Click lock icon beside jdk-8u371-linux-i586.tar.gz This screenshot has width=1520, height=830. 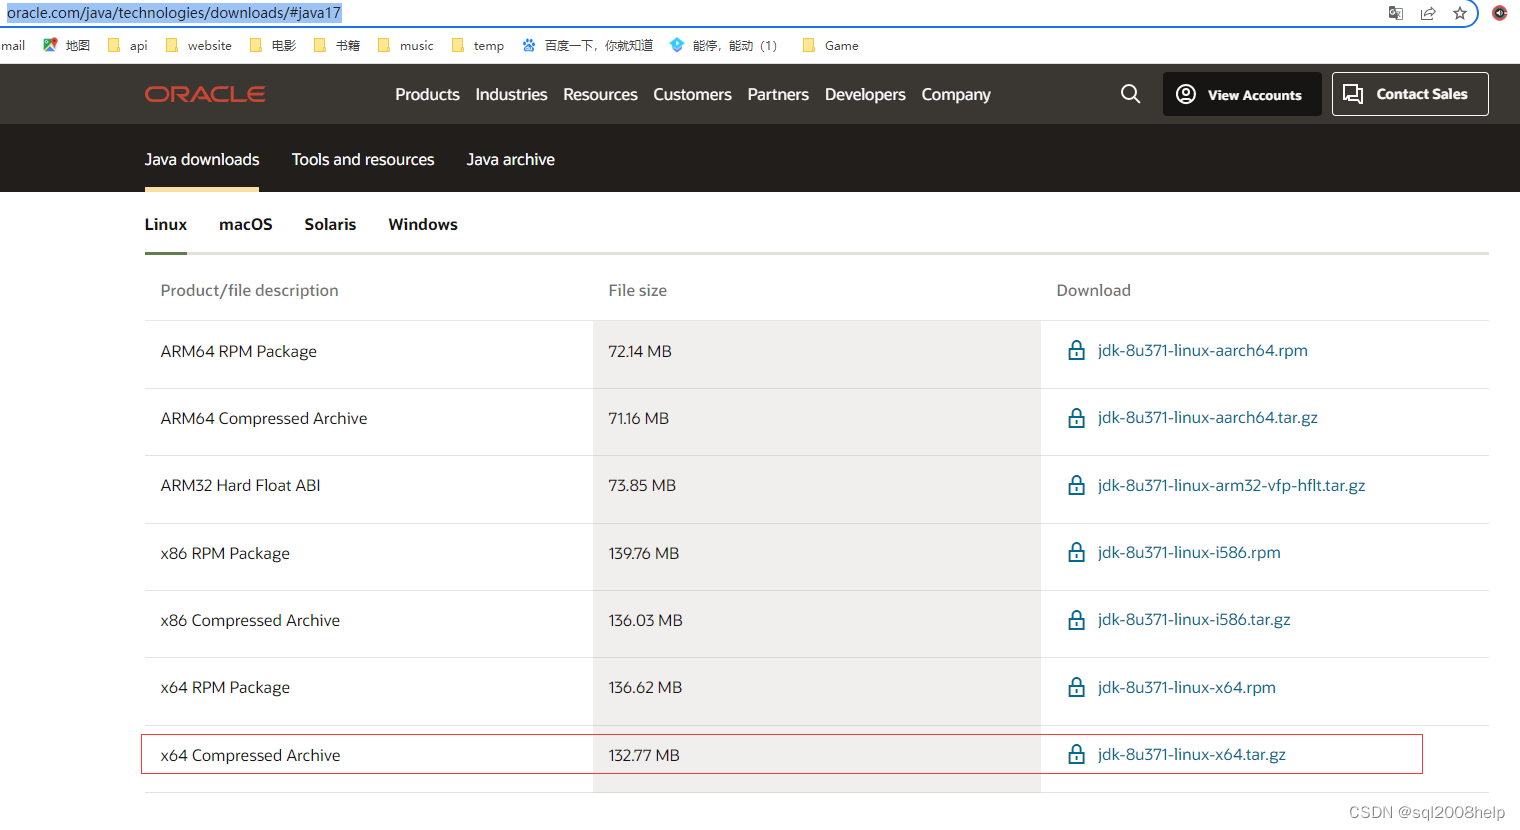click(x=1076, y=620)
